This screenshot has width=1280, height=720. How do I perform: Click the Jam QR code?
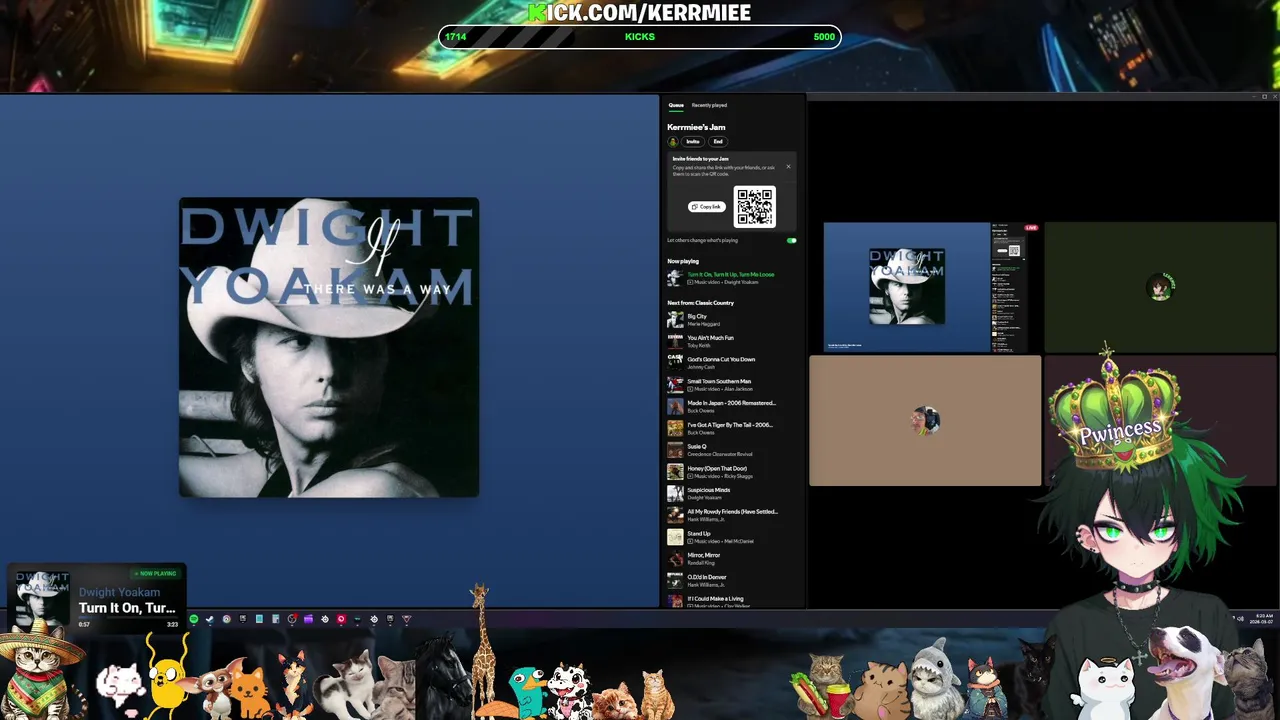pyautogui.click(x=754, y=207)
